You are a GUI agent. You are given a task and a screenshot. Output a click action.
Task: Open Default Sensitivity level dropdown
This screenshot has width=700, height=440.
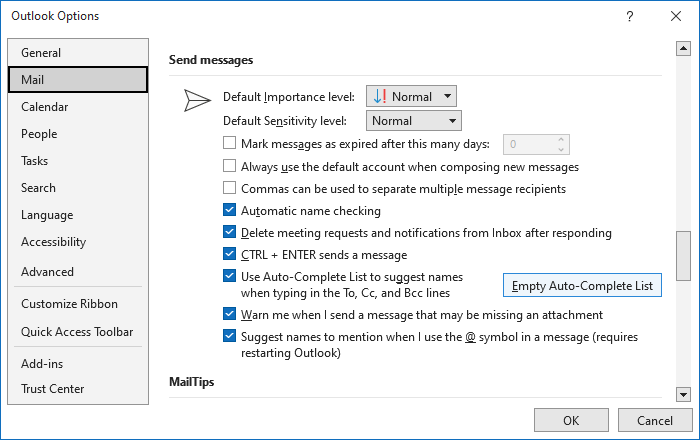coord(414,121)
